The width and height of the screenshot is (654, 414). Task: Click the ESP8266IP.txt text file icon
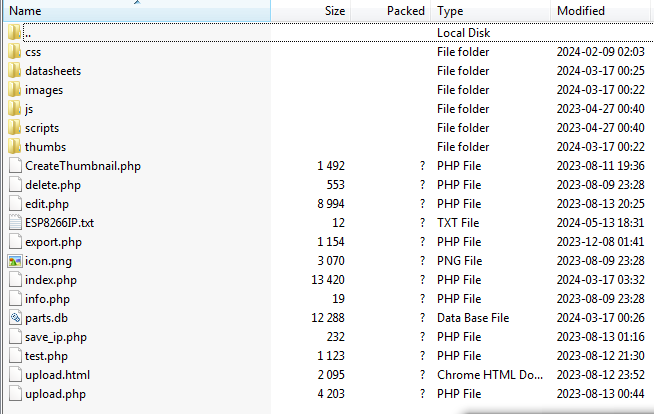pyautogui.click(x=15, y=223)
